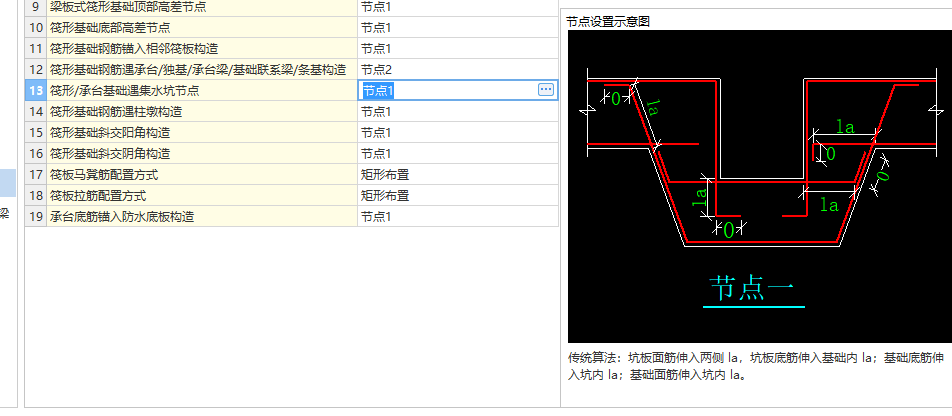Select row 14 筏形基础钢筋遇柱墩构造
This screenshot has width=952, height=416.
click(202, 112)
